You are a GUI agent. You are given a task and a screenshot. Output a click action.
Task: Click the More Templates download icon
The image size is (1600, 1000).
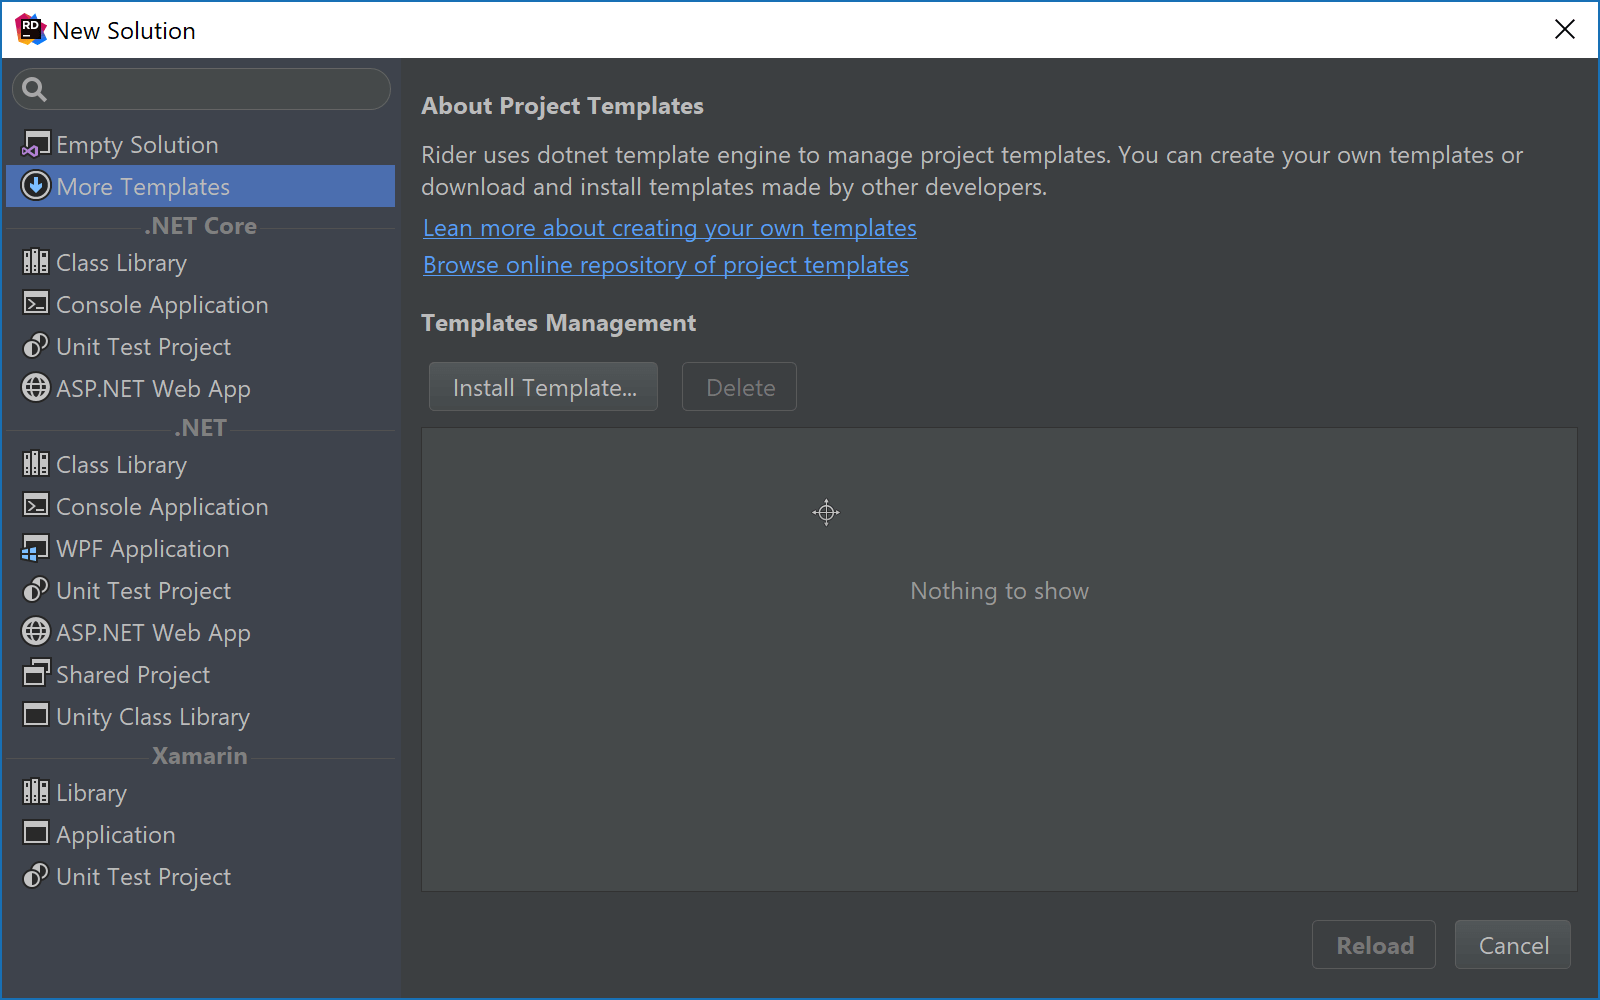pyautogui.click(x=36, y=186)
